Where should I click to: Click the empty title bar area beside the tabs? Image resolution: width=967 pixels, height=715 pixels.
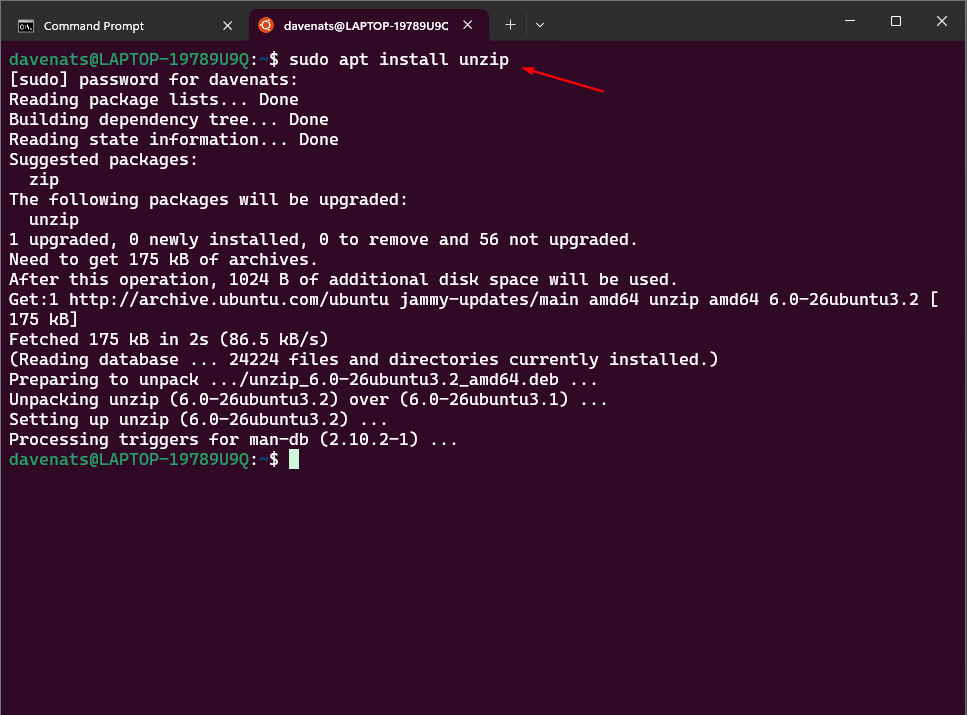point(690,24)
